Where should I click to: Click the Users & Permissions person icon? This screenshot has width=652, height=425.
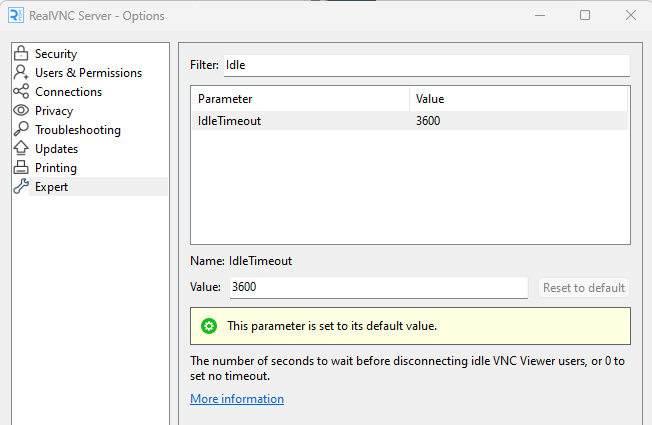click(21, 72)
